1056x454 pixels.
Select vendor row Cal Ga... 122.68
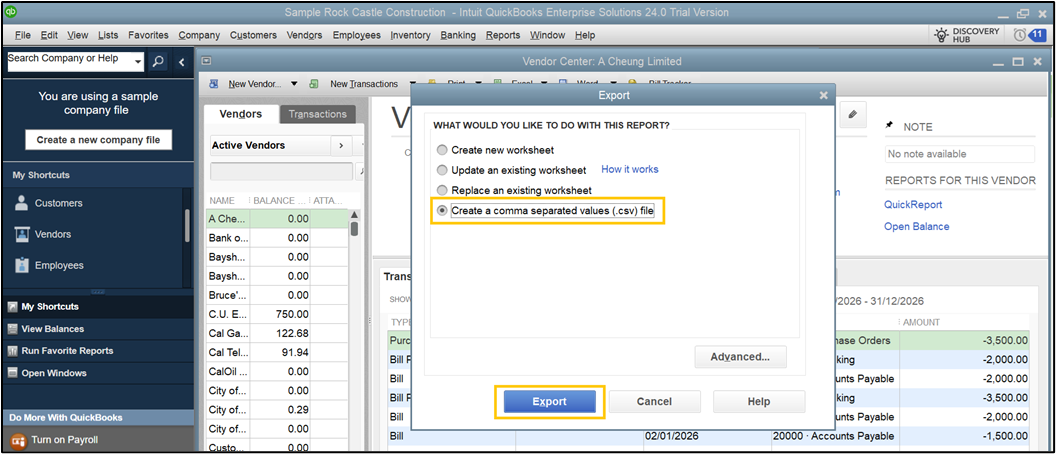click(x=277, y=333)
